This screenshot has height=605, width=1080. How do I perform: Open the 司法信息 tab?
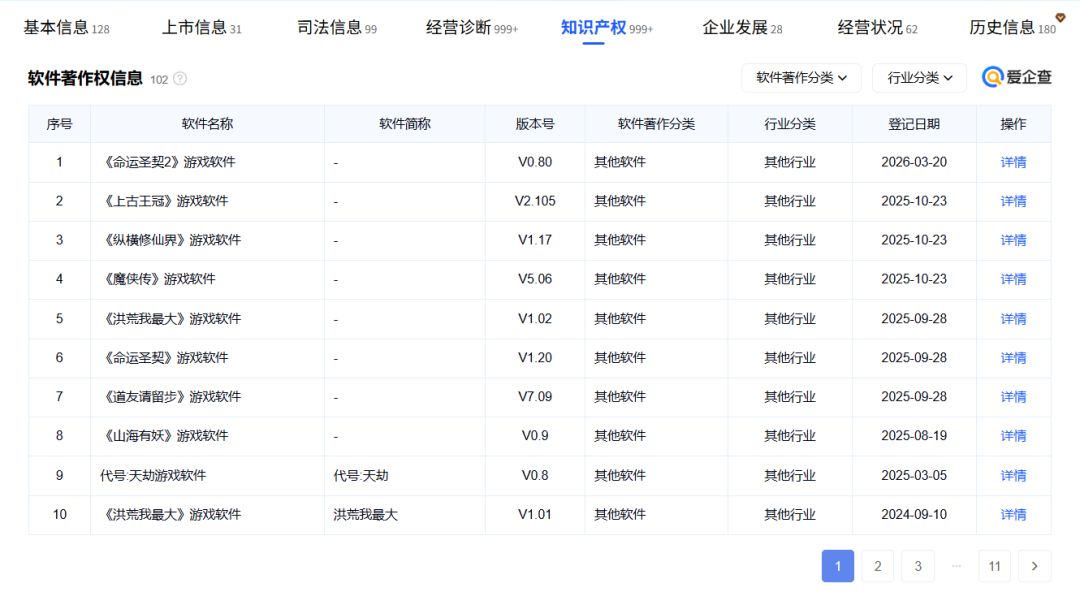click(x=337, y=28)
